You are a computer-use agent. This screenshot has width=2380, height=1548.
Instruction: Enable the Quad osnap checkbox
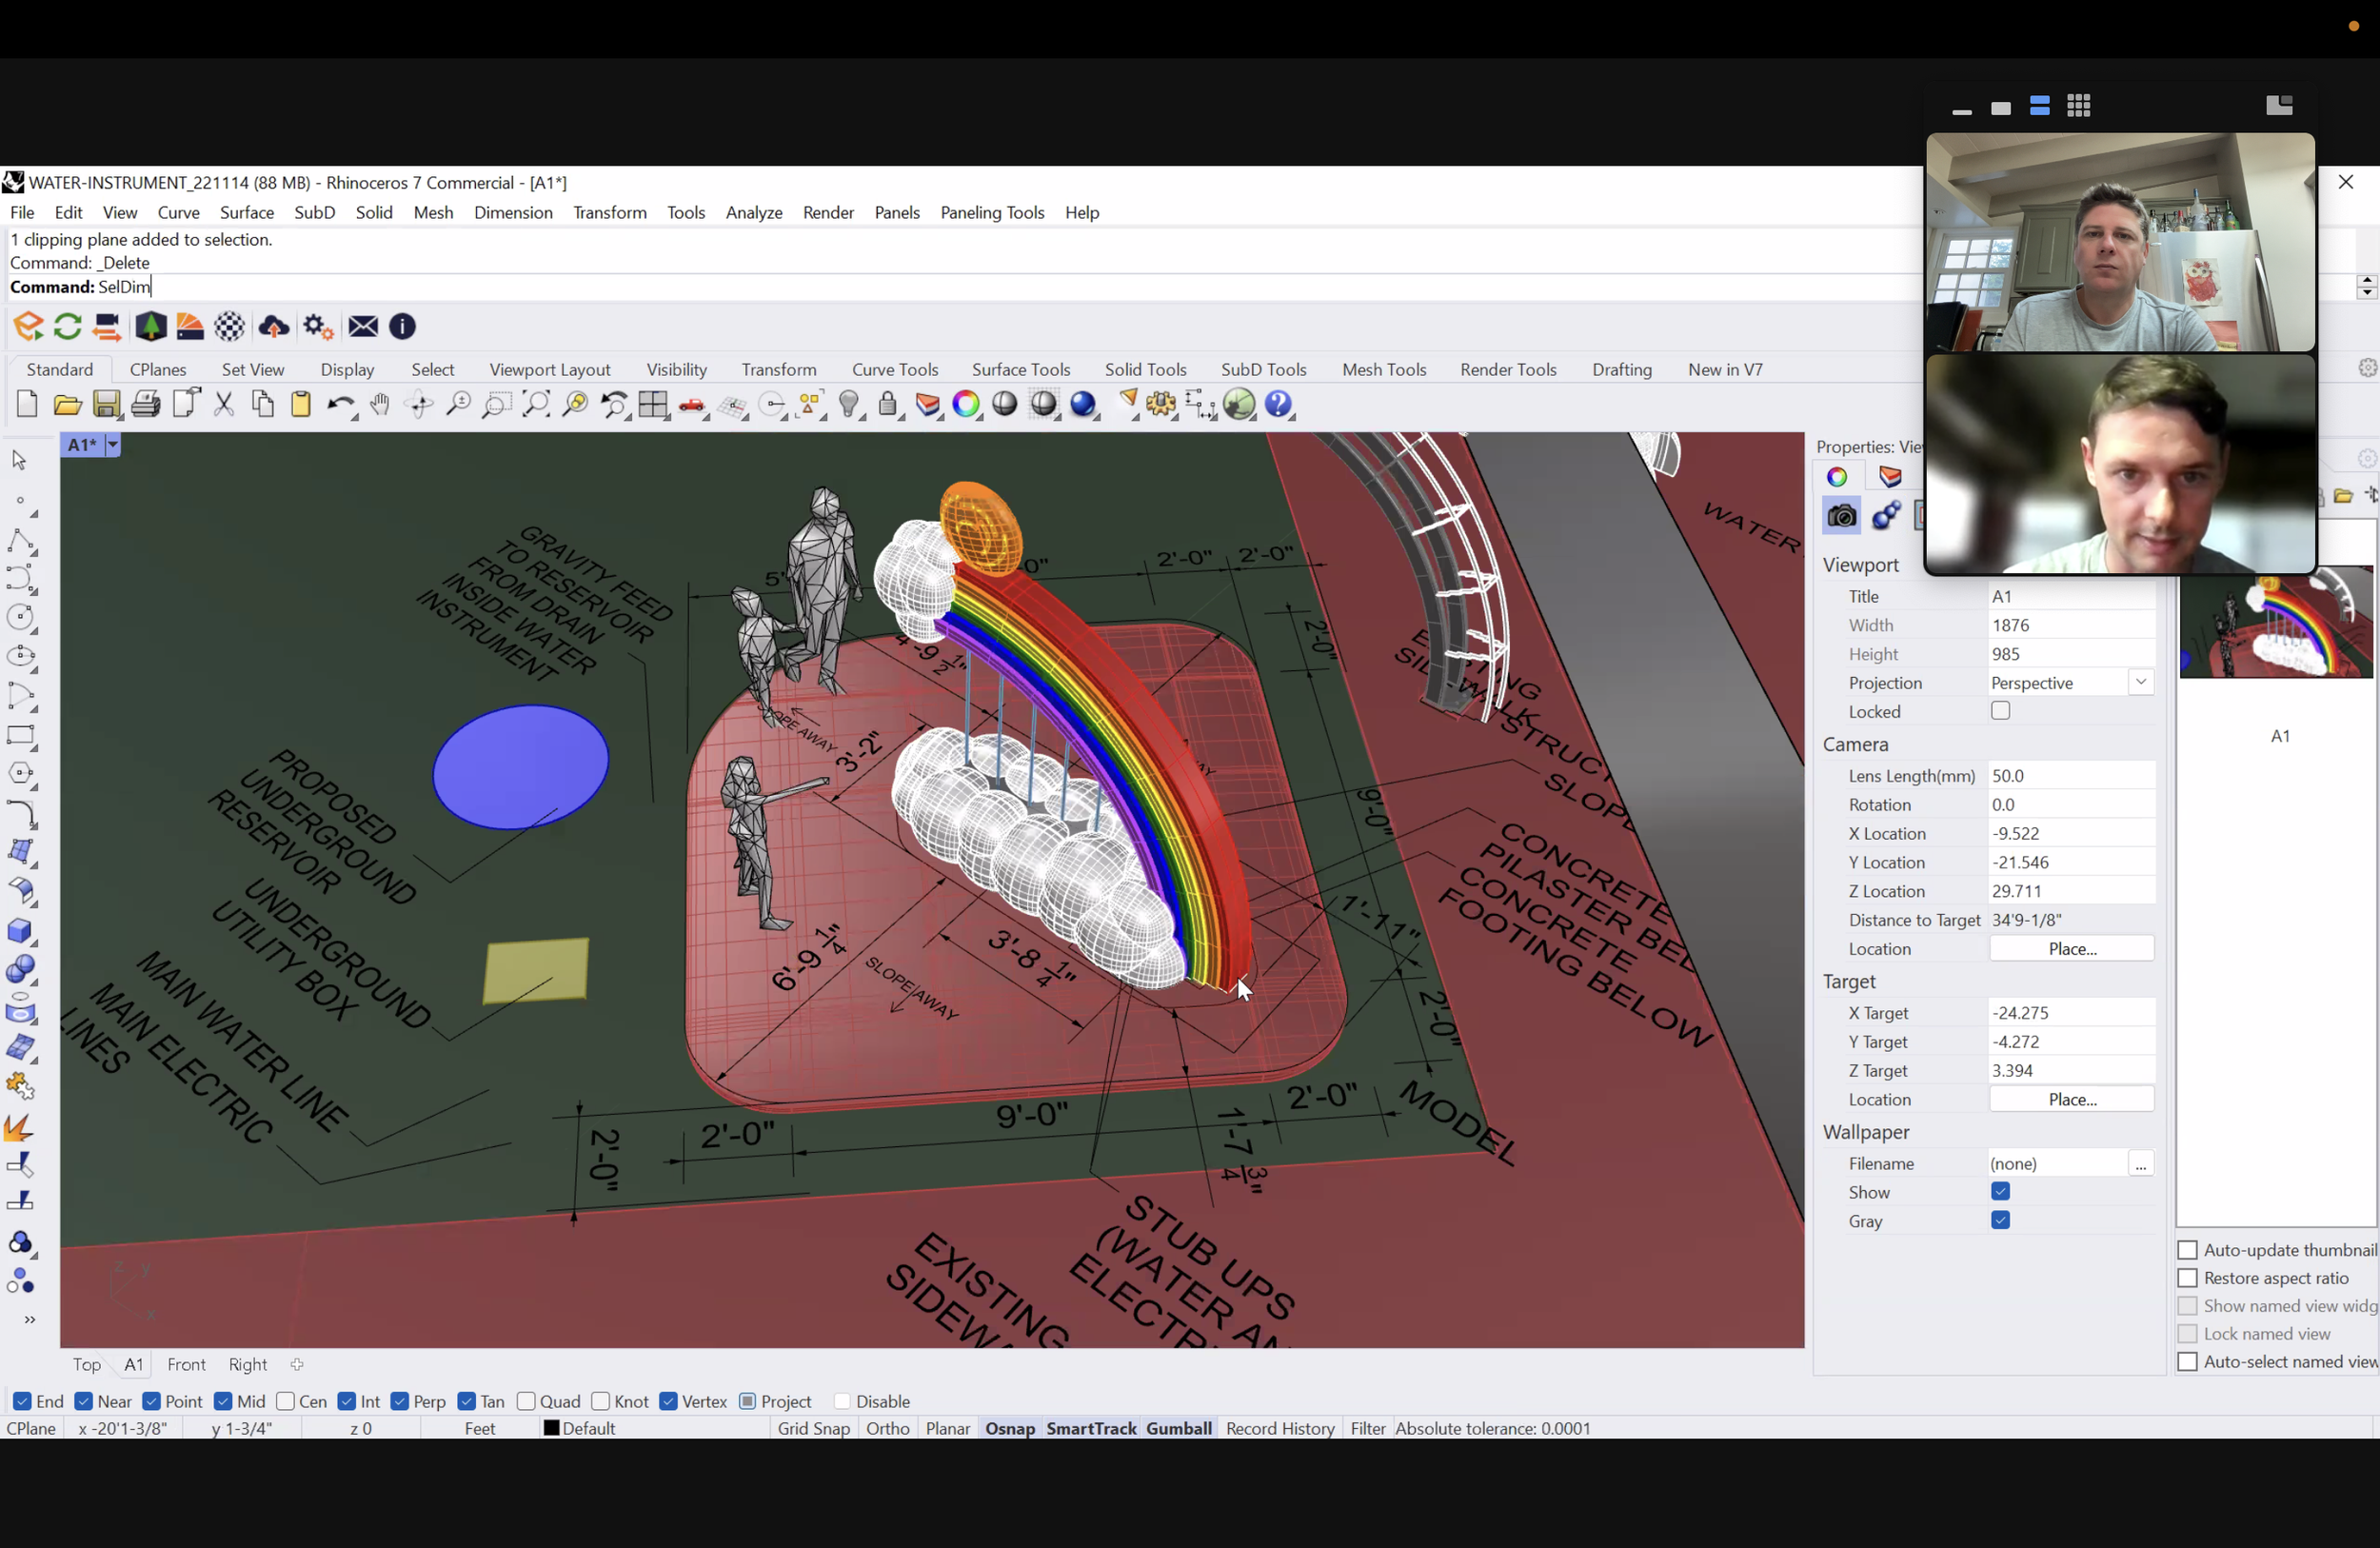point(527,1401)
